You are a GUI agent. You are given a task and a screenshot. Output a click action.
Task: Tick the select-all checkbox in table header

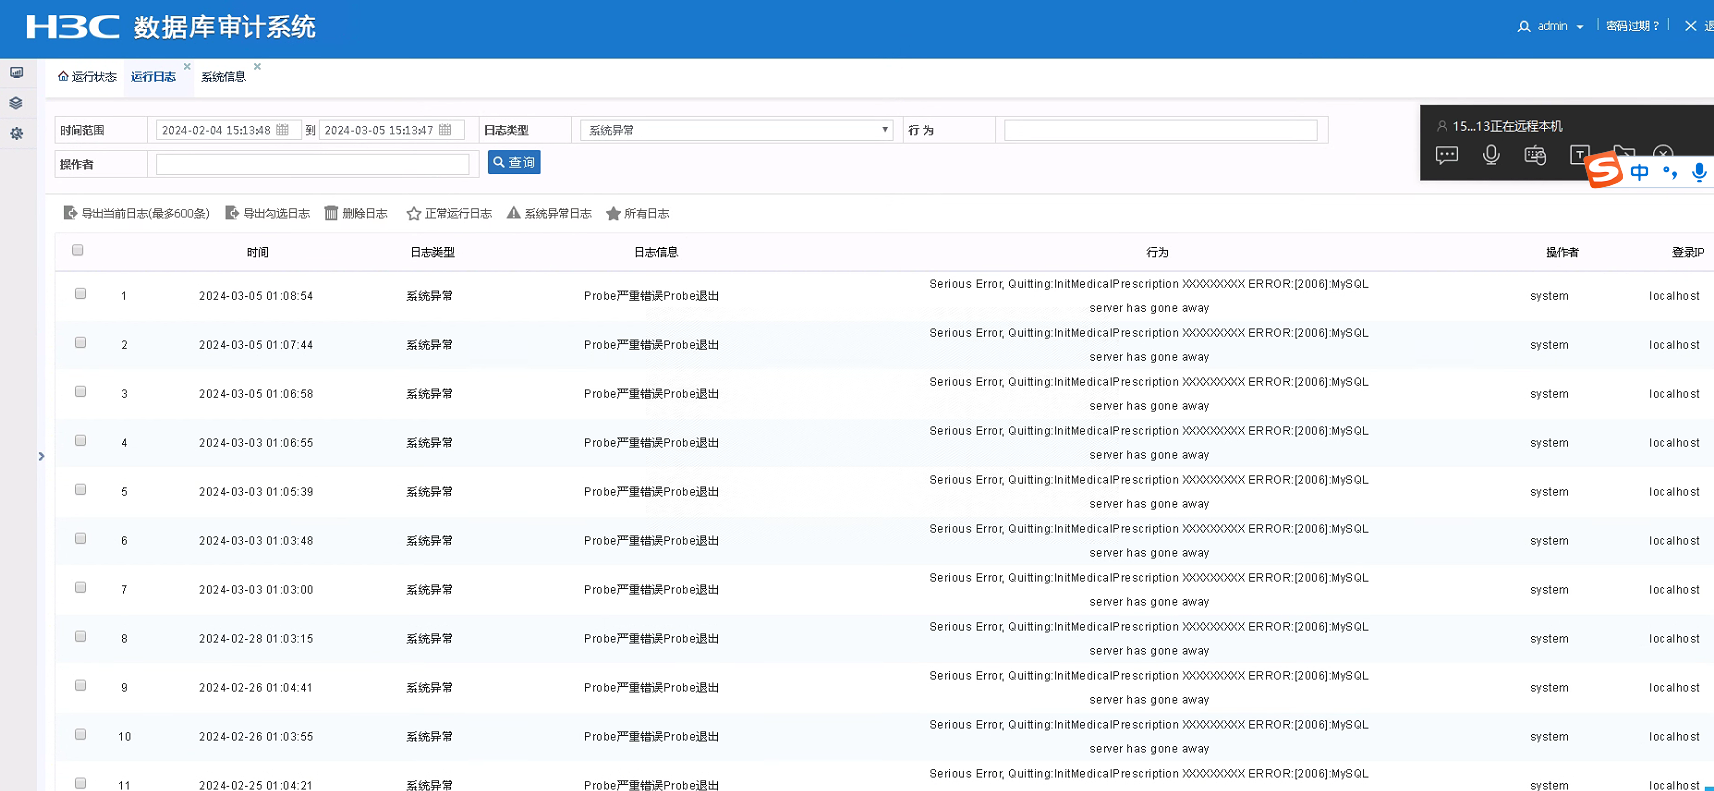coord(78,250)
